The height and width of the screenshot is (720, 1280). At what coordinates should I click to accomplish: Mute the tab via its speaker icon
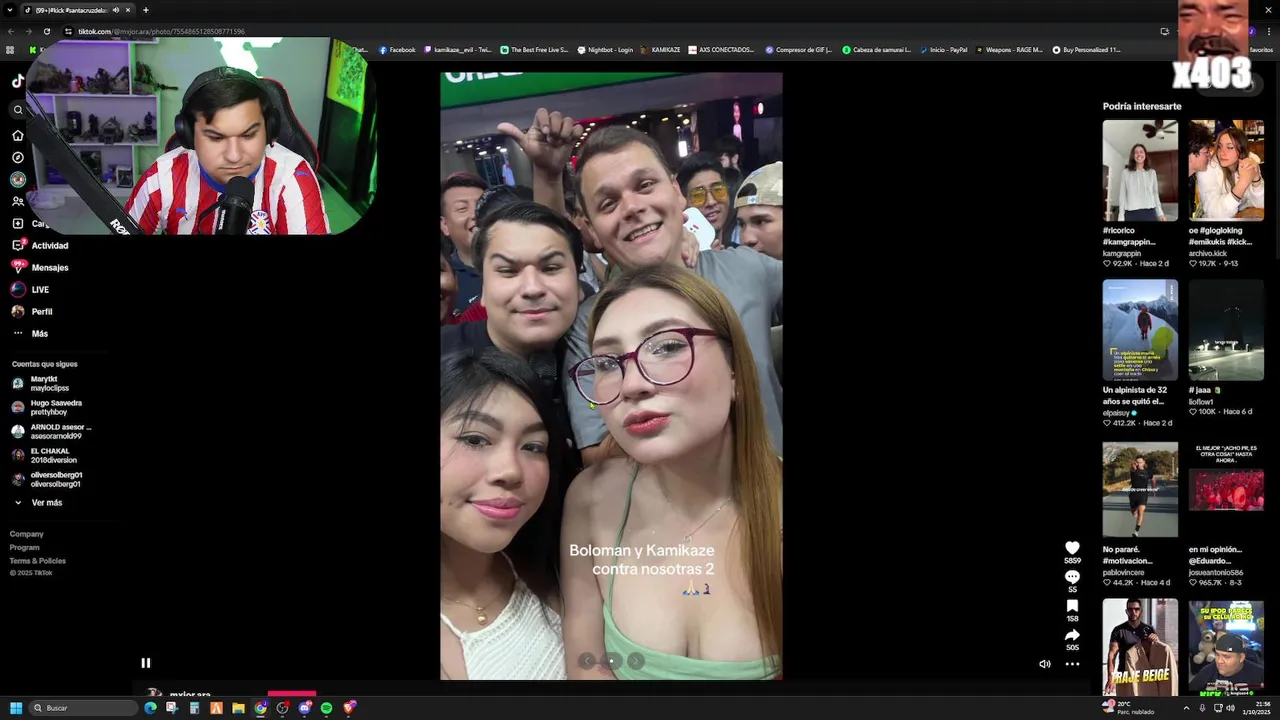[116, 10]
